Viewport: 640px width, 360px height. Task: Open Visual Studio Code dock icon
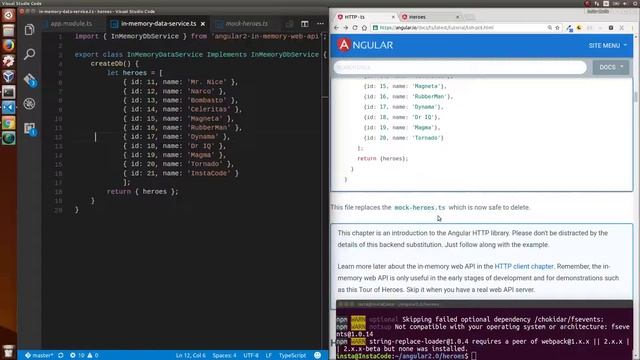[8, 108]
